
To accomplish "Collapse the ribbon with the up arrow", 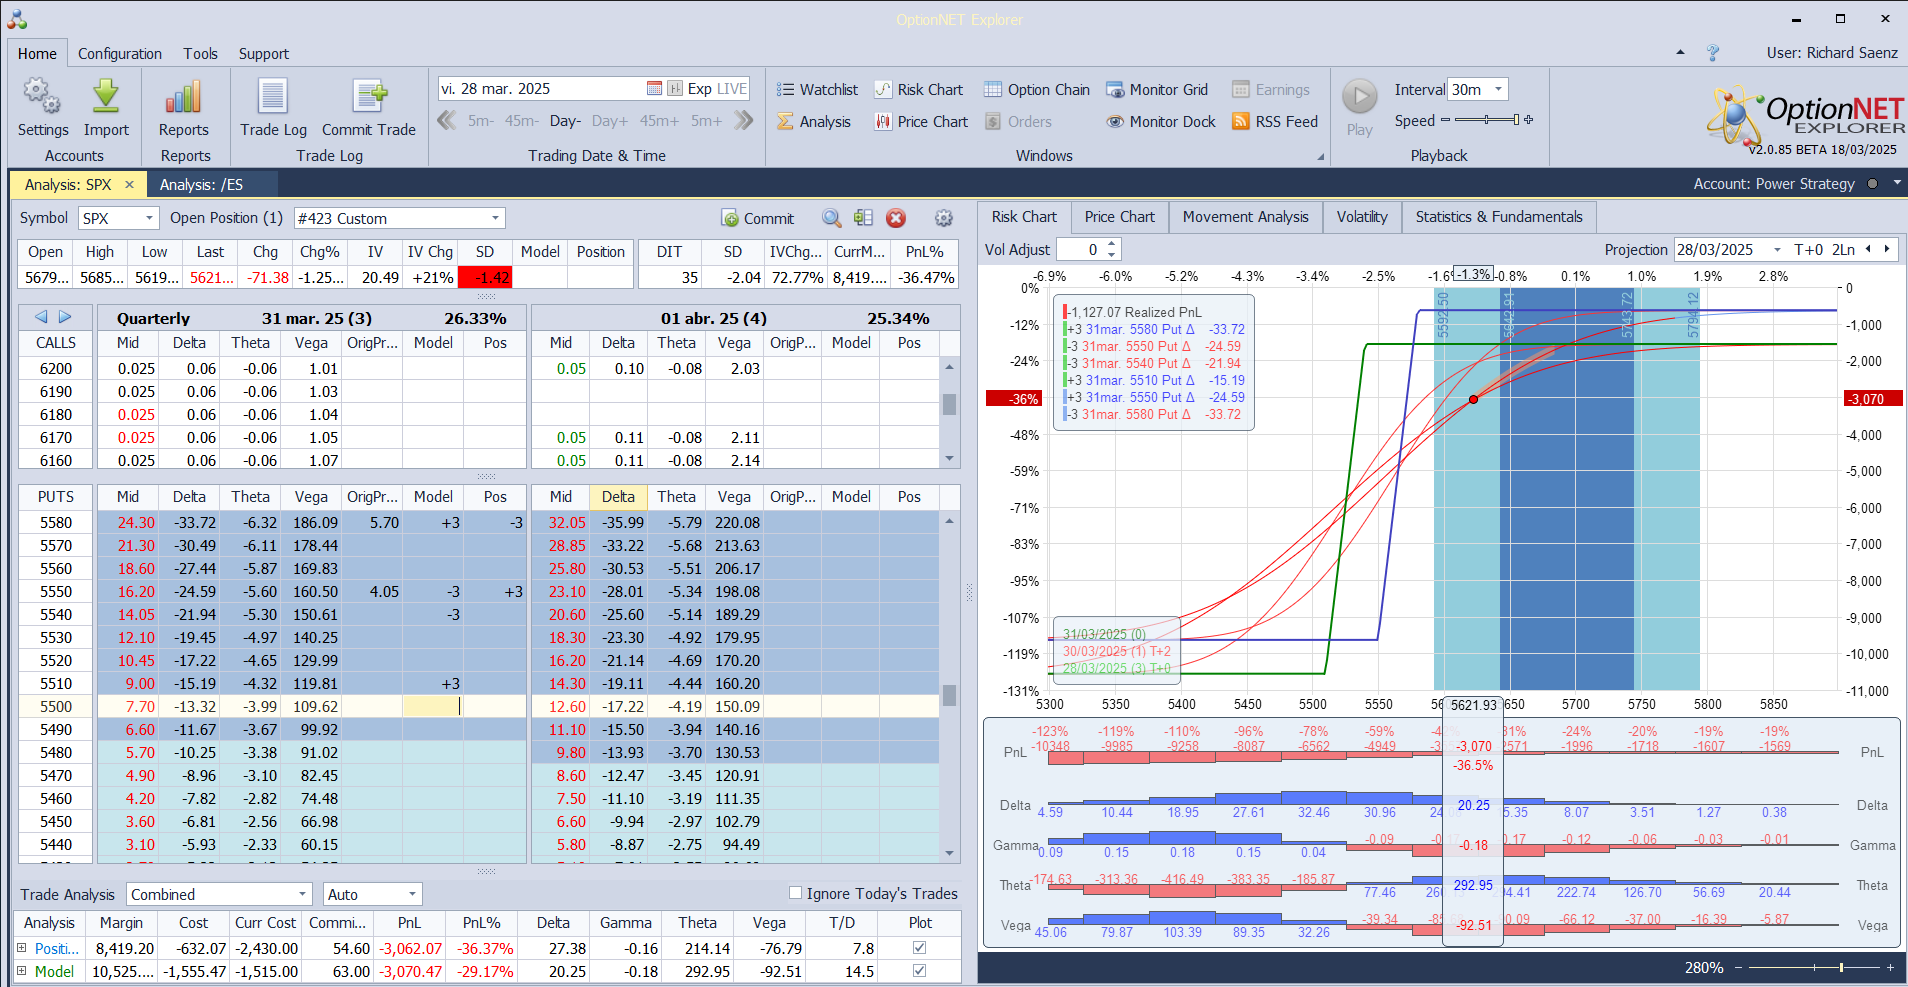I will tap(1680, 53).
